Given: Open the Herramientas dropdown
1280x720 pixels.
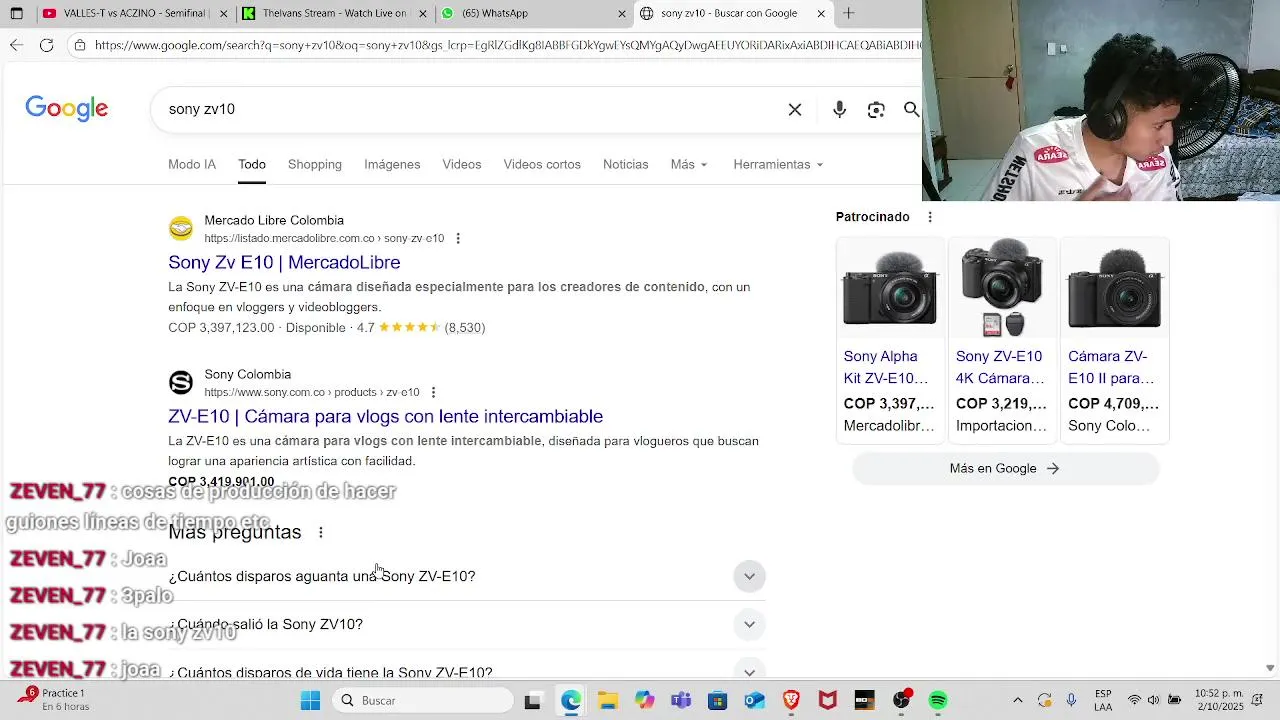Looking at the screenshot, I should [x=778, y=165].
